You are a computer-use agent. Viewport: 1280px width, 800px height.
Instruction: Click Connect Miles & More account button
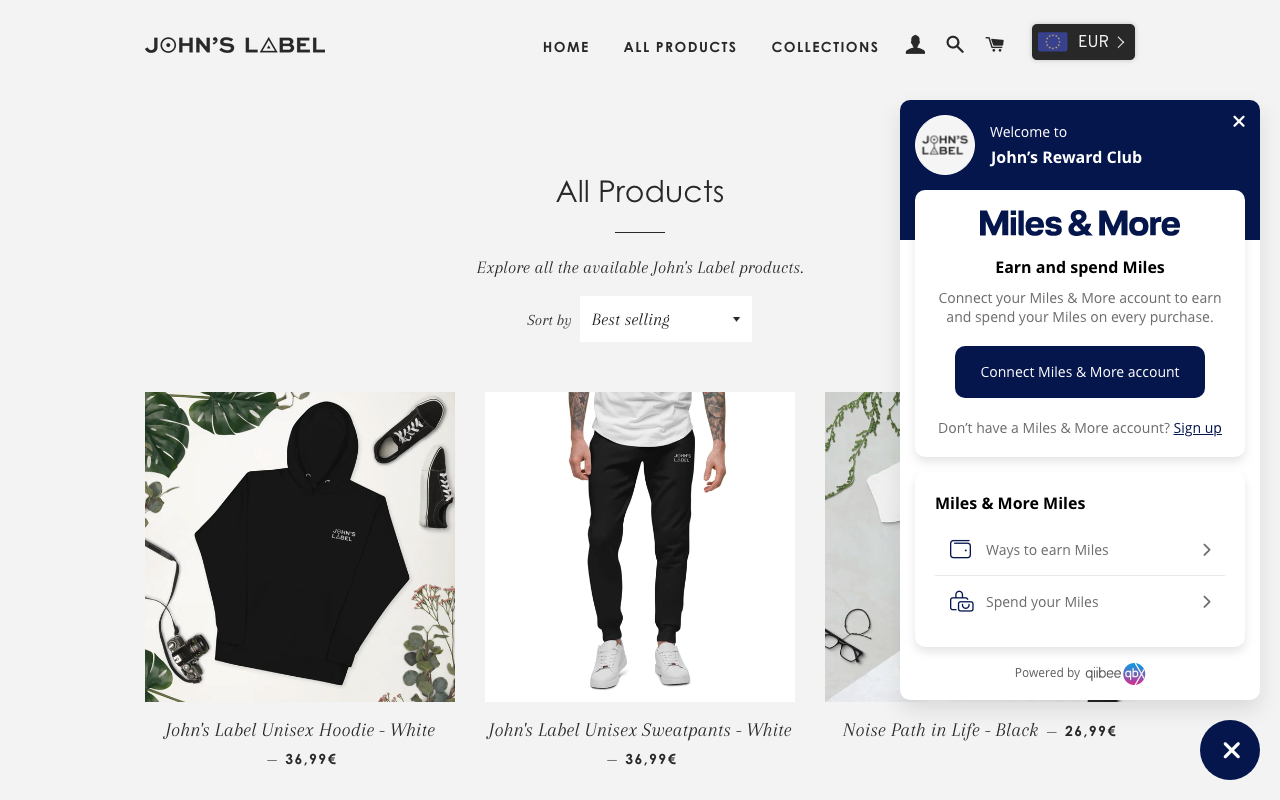[x=1080, y=372]
